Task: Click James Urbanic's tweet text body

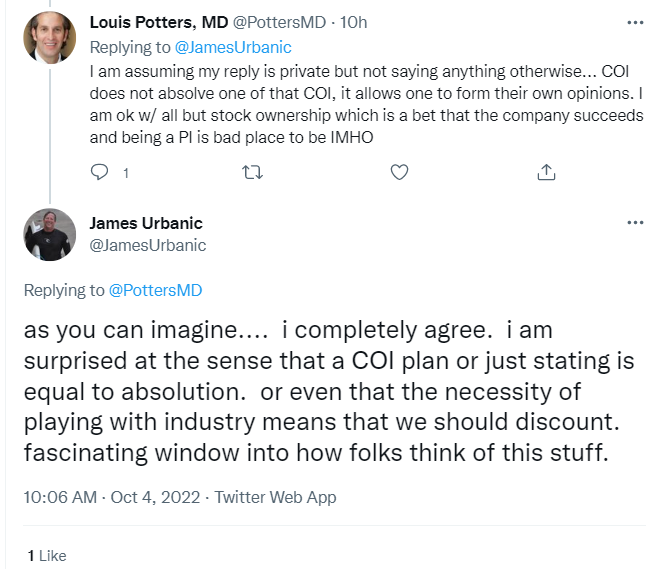Action: [x=330, y=392]
